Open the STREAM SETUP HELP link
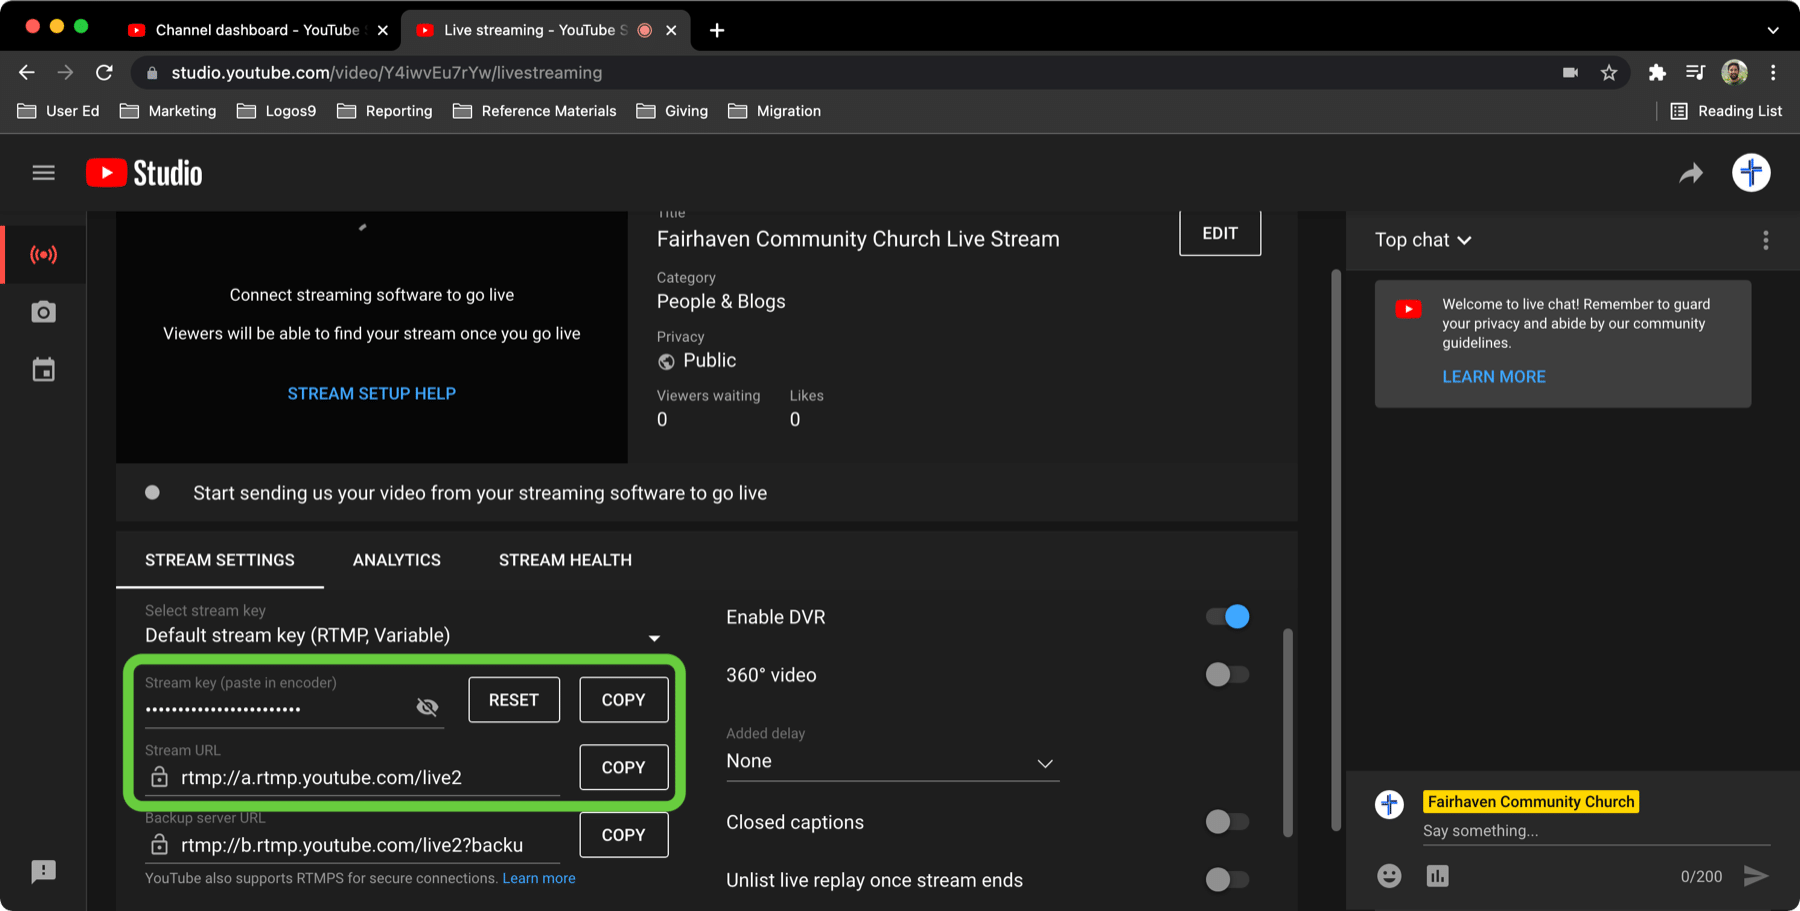 point(372,394)
